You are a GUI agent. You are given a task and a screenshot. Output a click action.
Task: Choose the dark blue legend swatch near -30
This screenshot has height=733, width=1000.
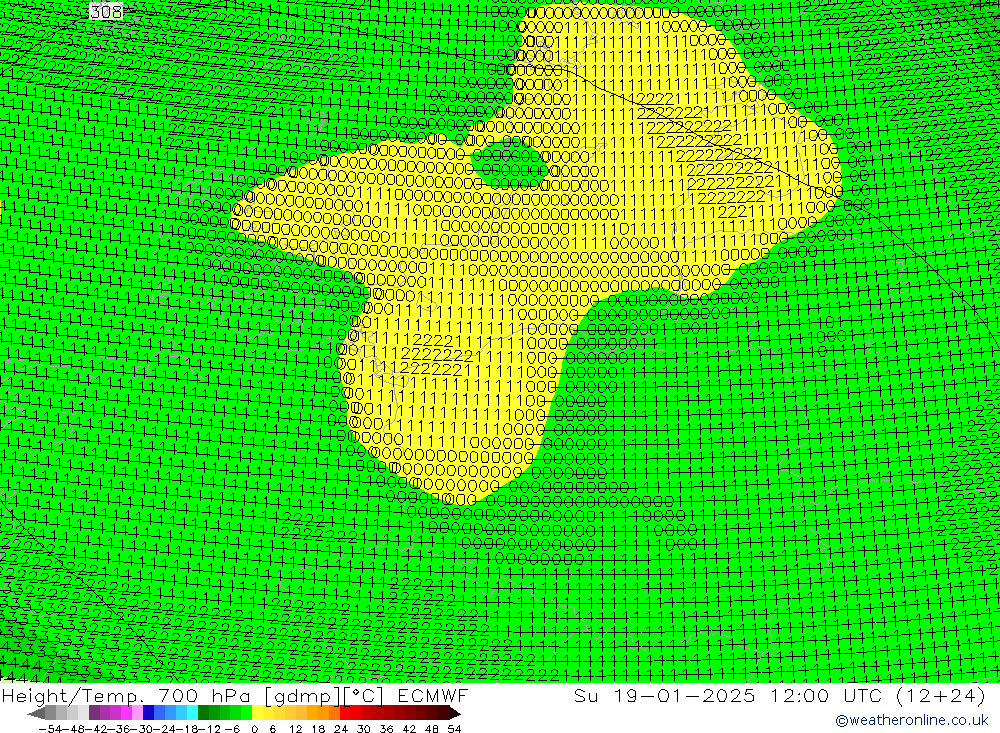148,714
